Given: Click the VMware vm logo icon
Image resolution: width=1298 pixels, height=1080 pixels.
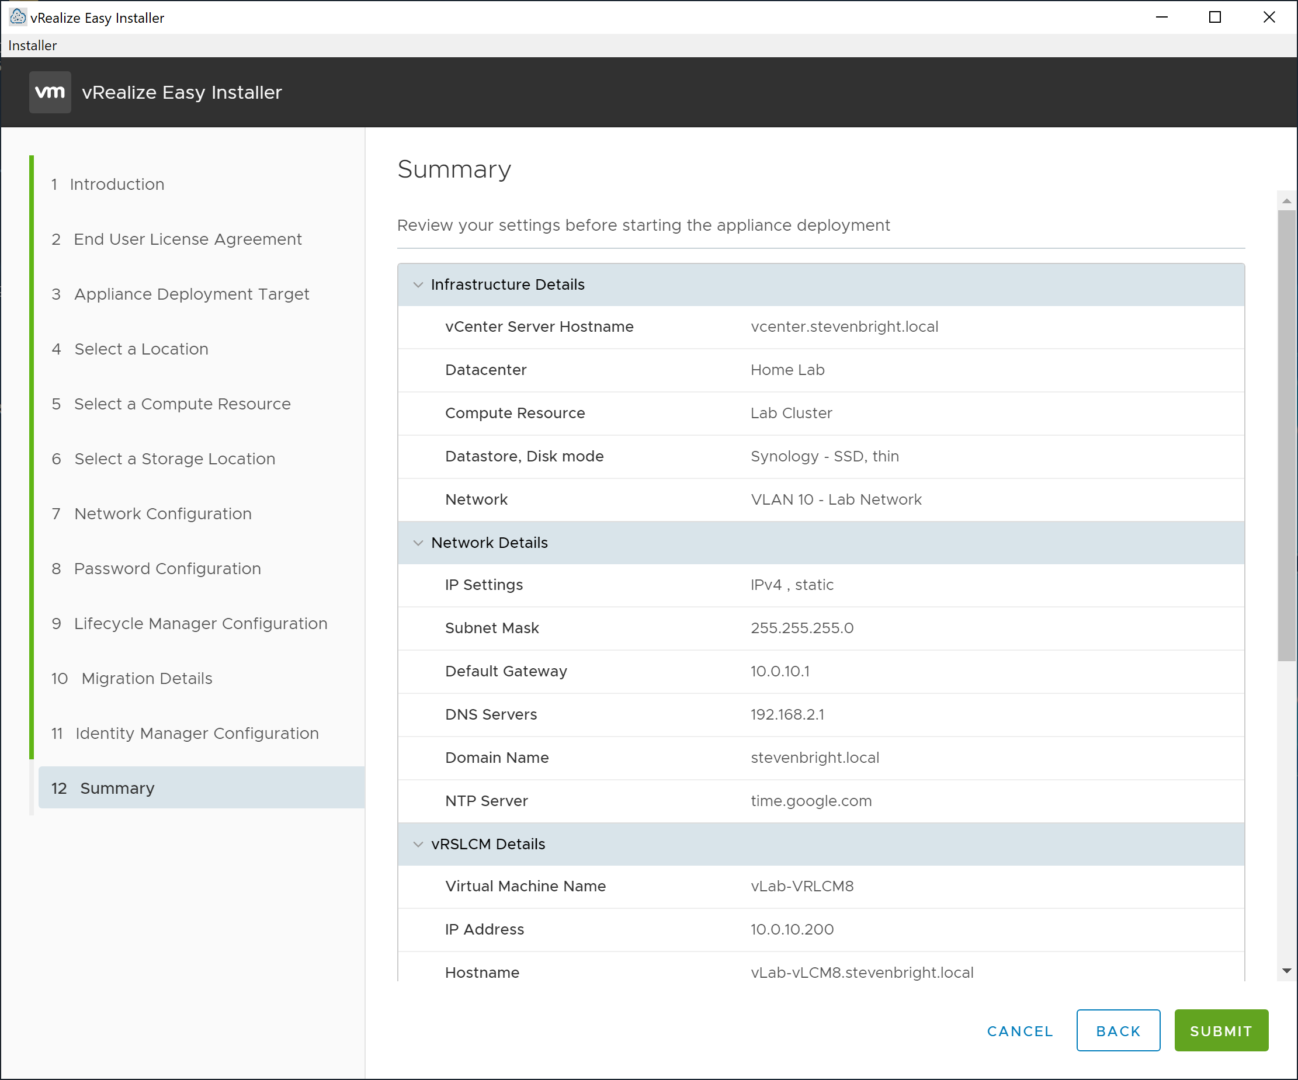Looking at the screenshot, I should click(x=50, y=92).
